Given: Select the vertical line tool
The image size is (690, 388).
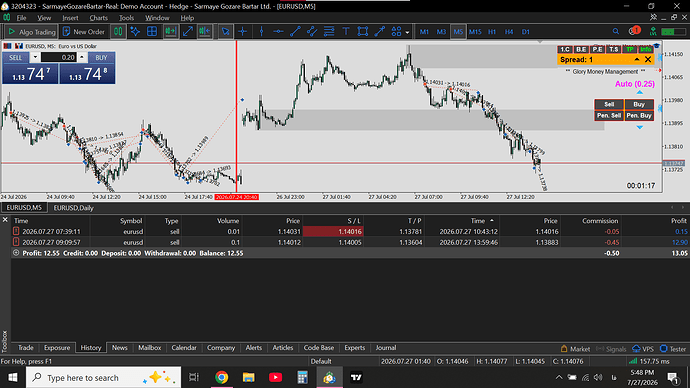Looking at the screenshot, I should tap(261, 32).
